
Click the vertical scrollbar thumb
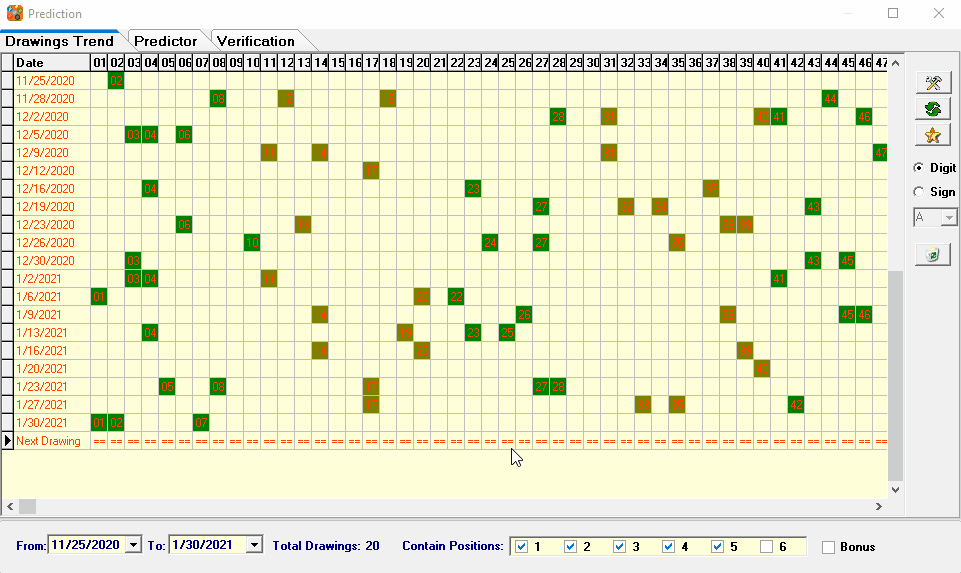[895, 376]
